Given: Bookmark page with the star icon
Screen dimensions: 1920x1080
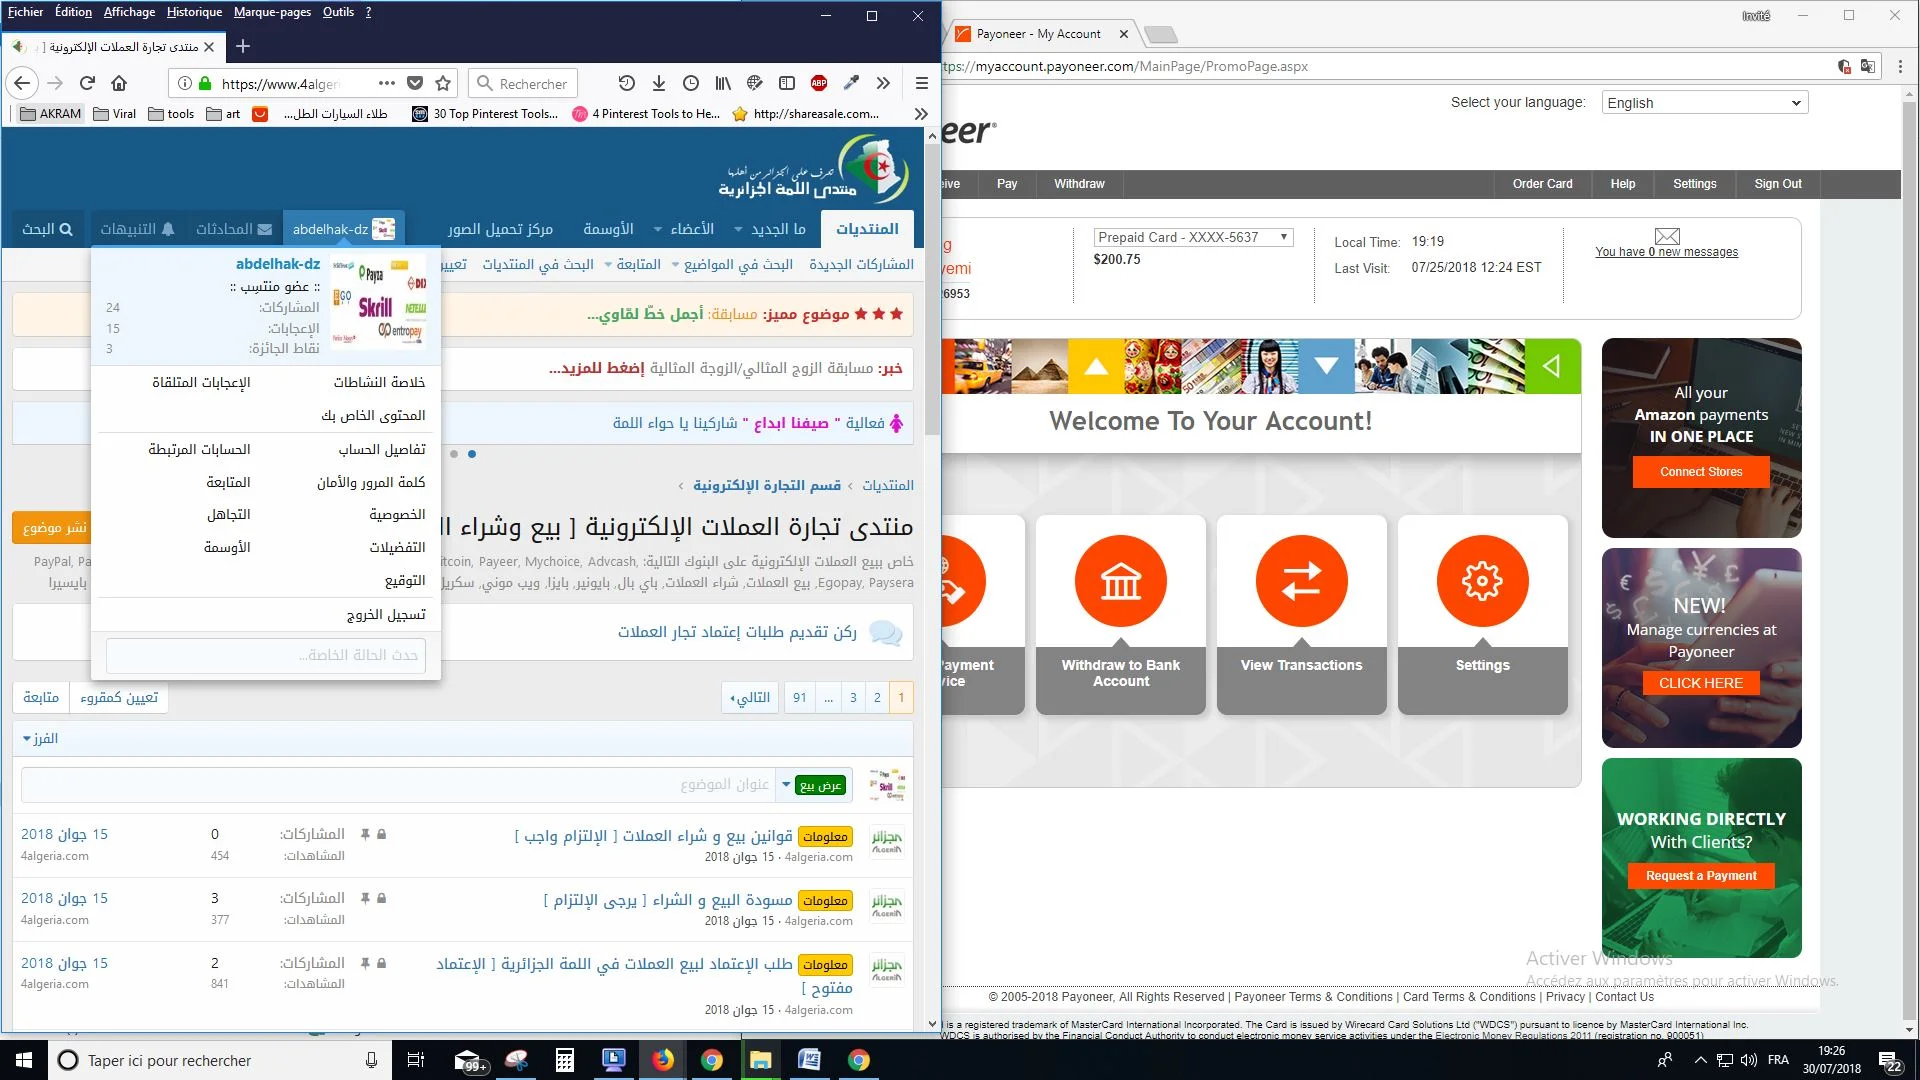Looking at the screenshot, I should coord(443,83).
